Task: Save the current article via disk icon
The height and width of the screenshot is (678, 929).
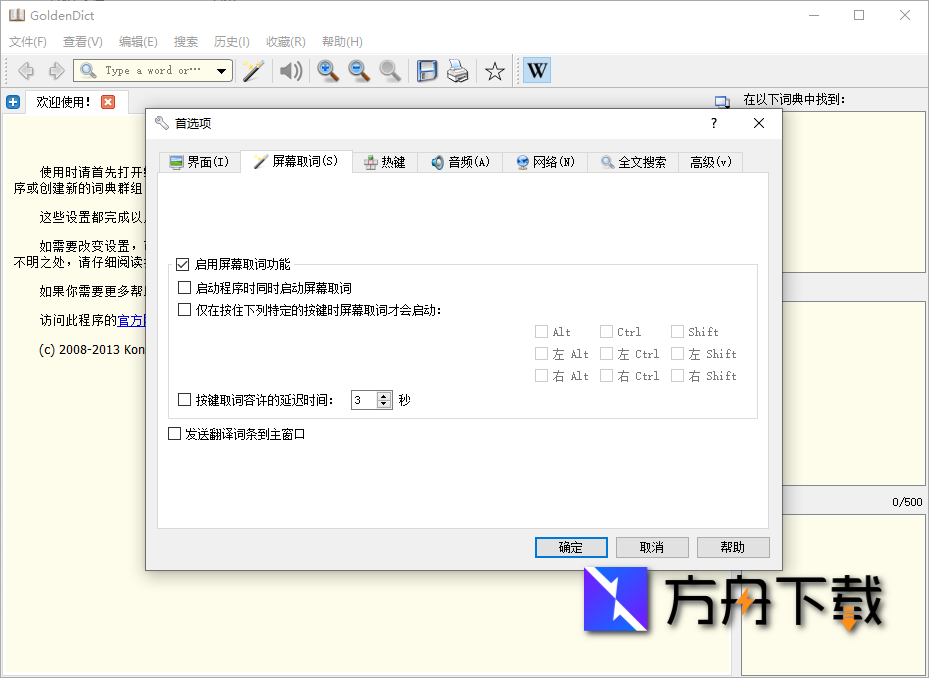Action: click(x=428, y=70)
